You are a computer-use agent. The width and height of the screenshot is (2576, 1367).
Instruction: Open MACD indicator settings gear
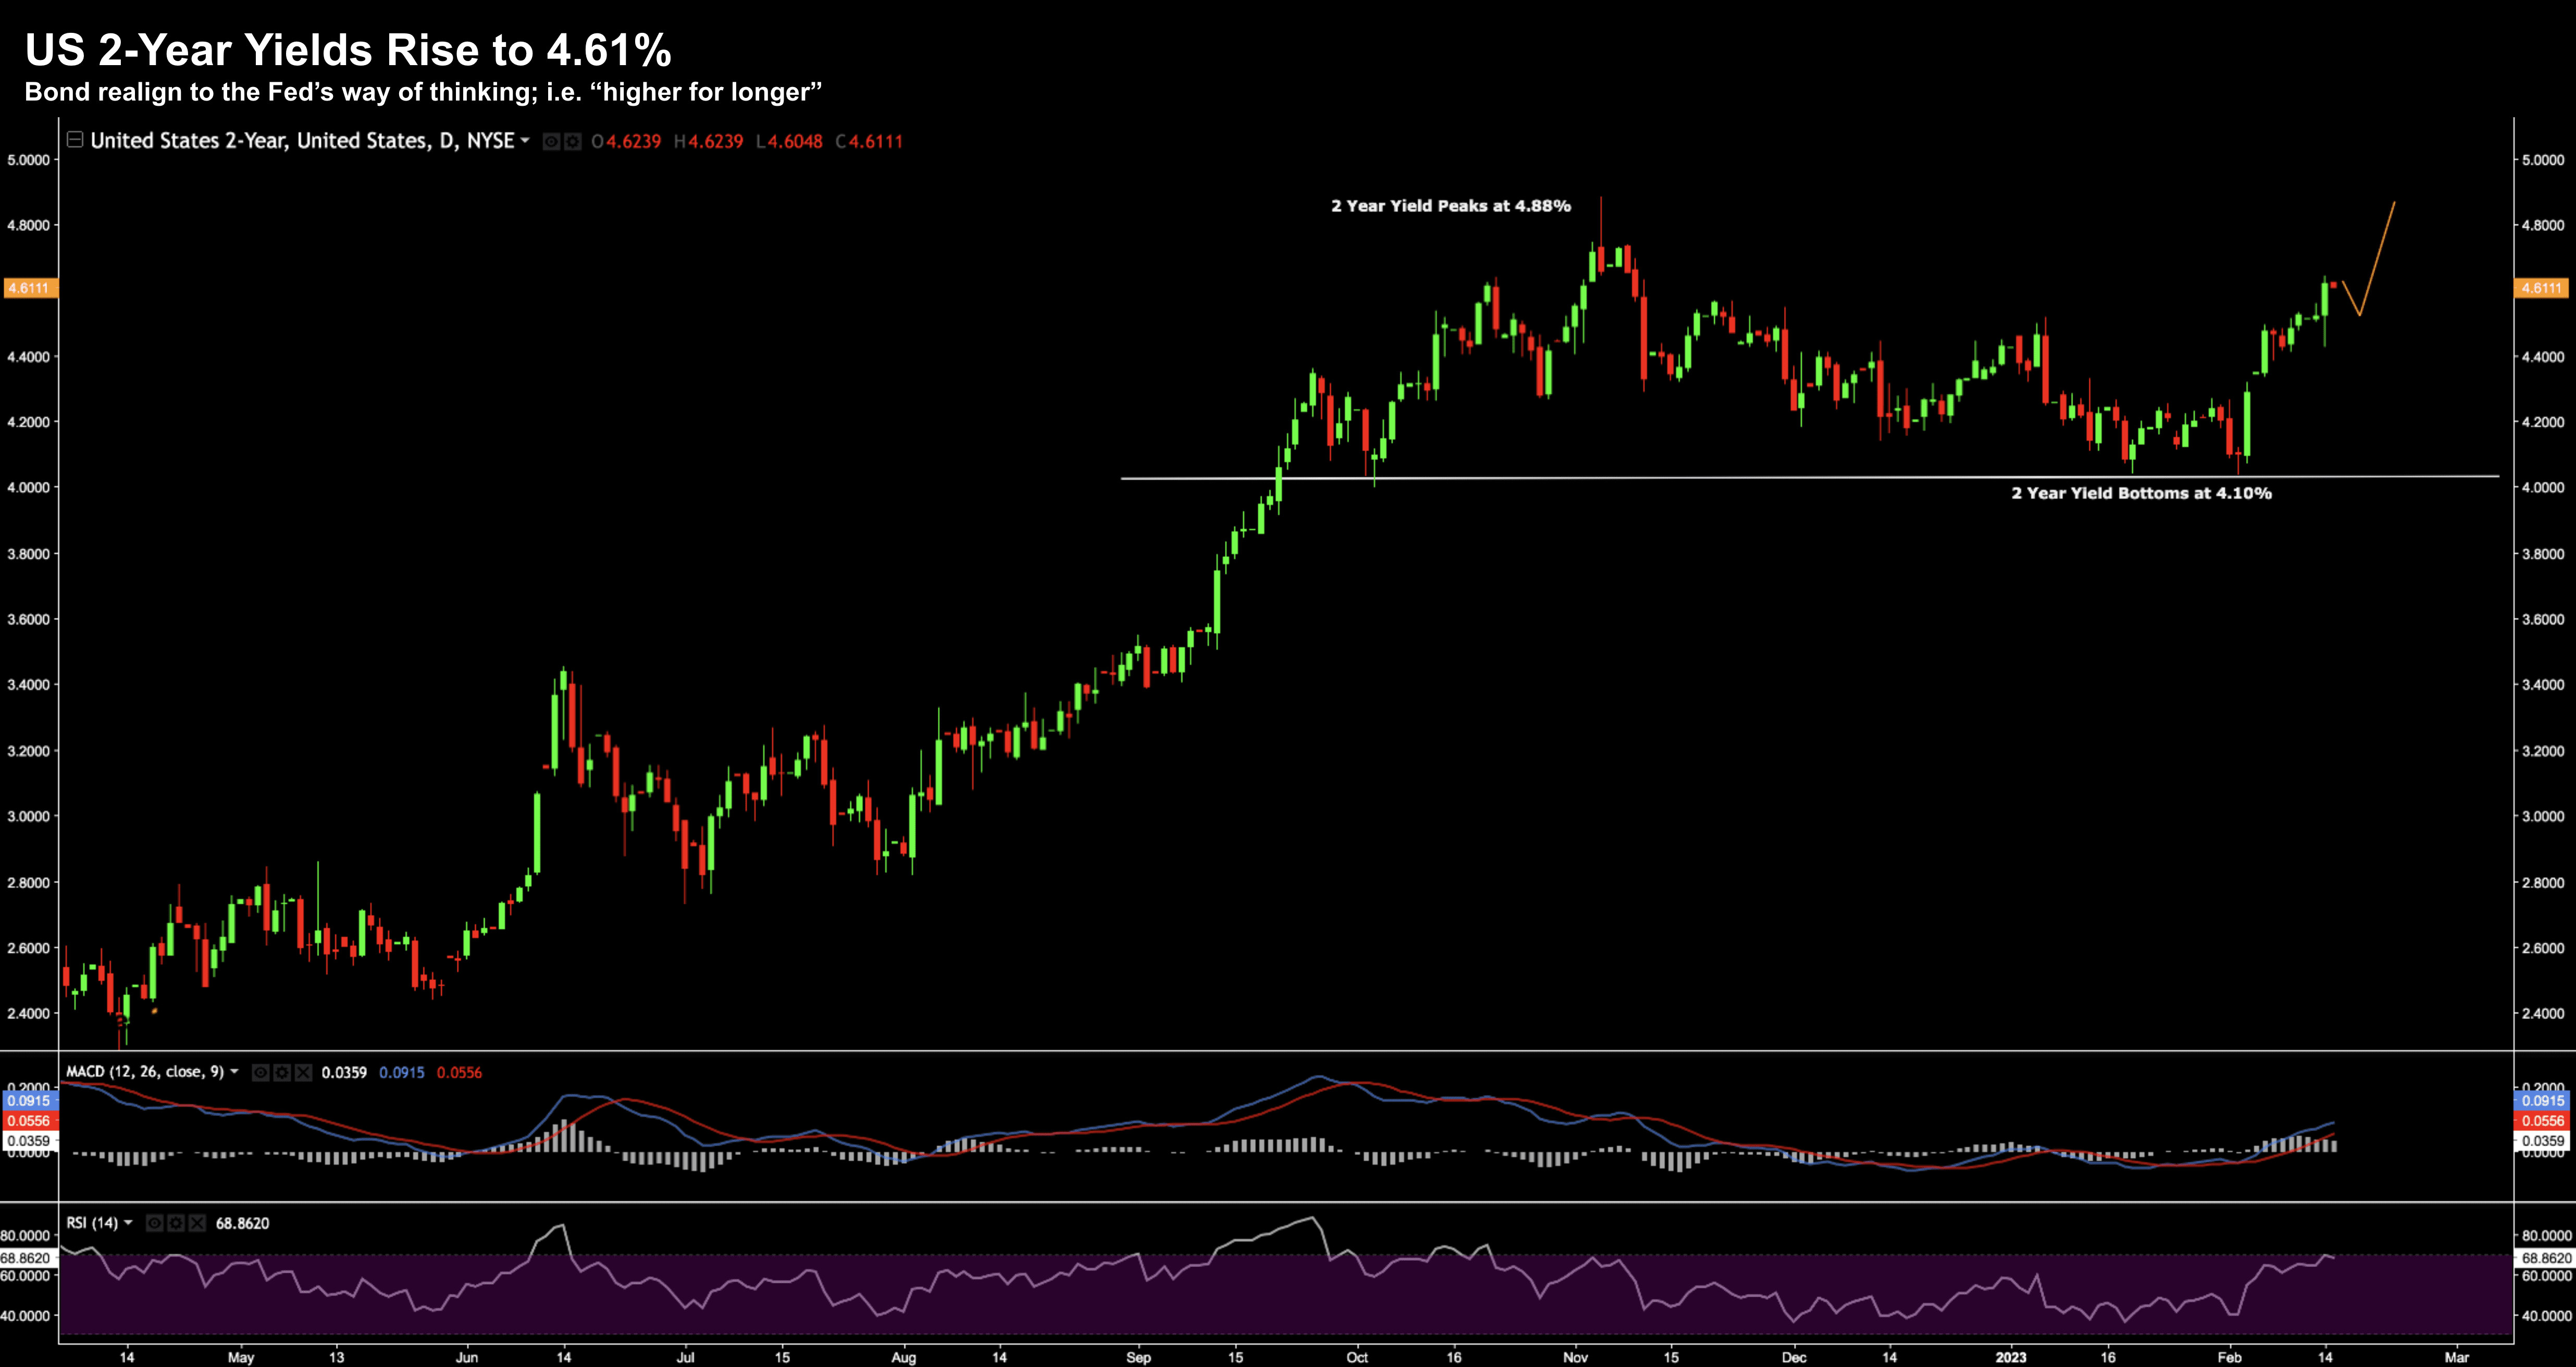[282, 1073]
